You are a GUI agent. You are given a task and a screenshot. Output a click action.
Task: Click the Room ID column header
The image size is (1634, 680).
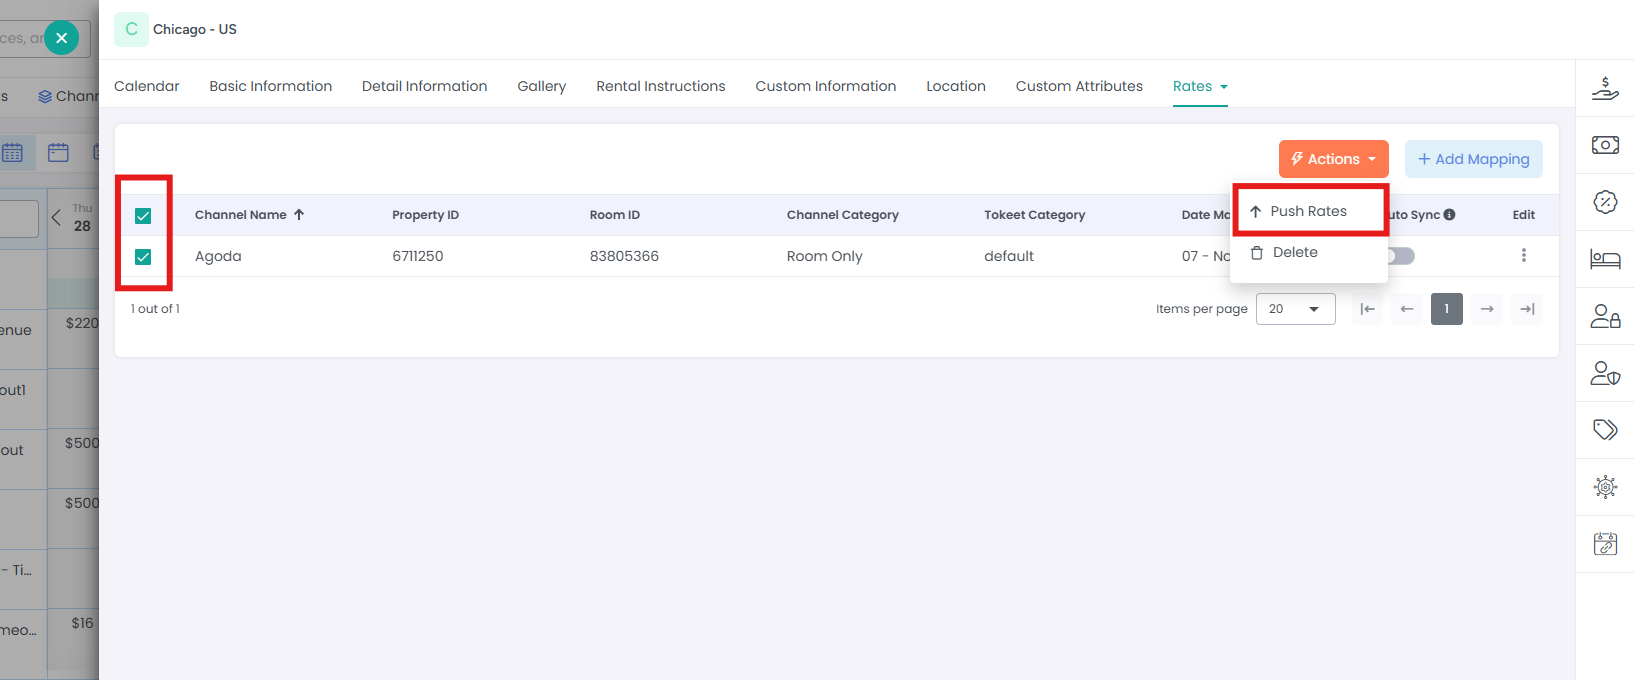click(x=614, y=214)
